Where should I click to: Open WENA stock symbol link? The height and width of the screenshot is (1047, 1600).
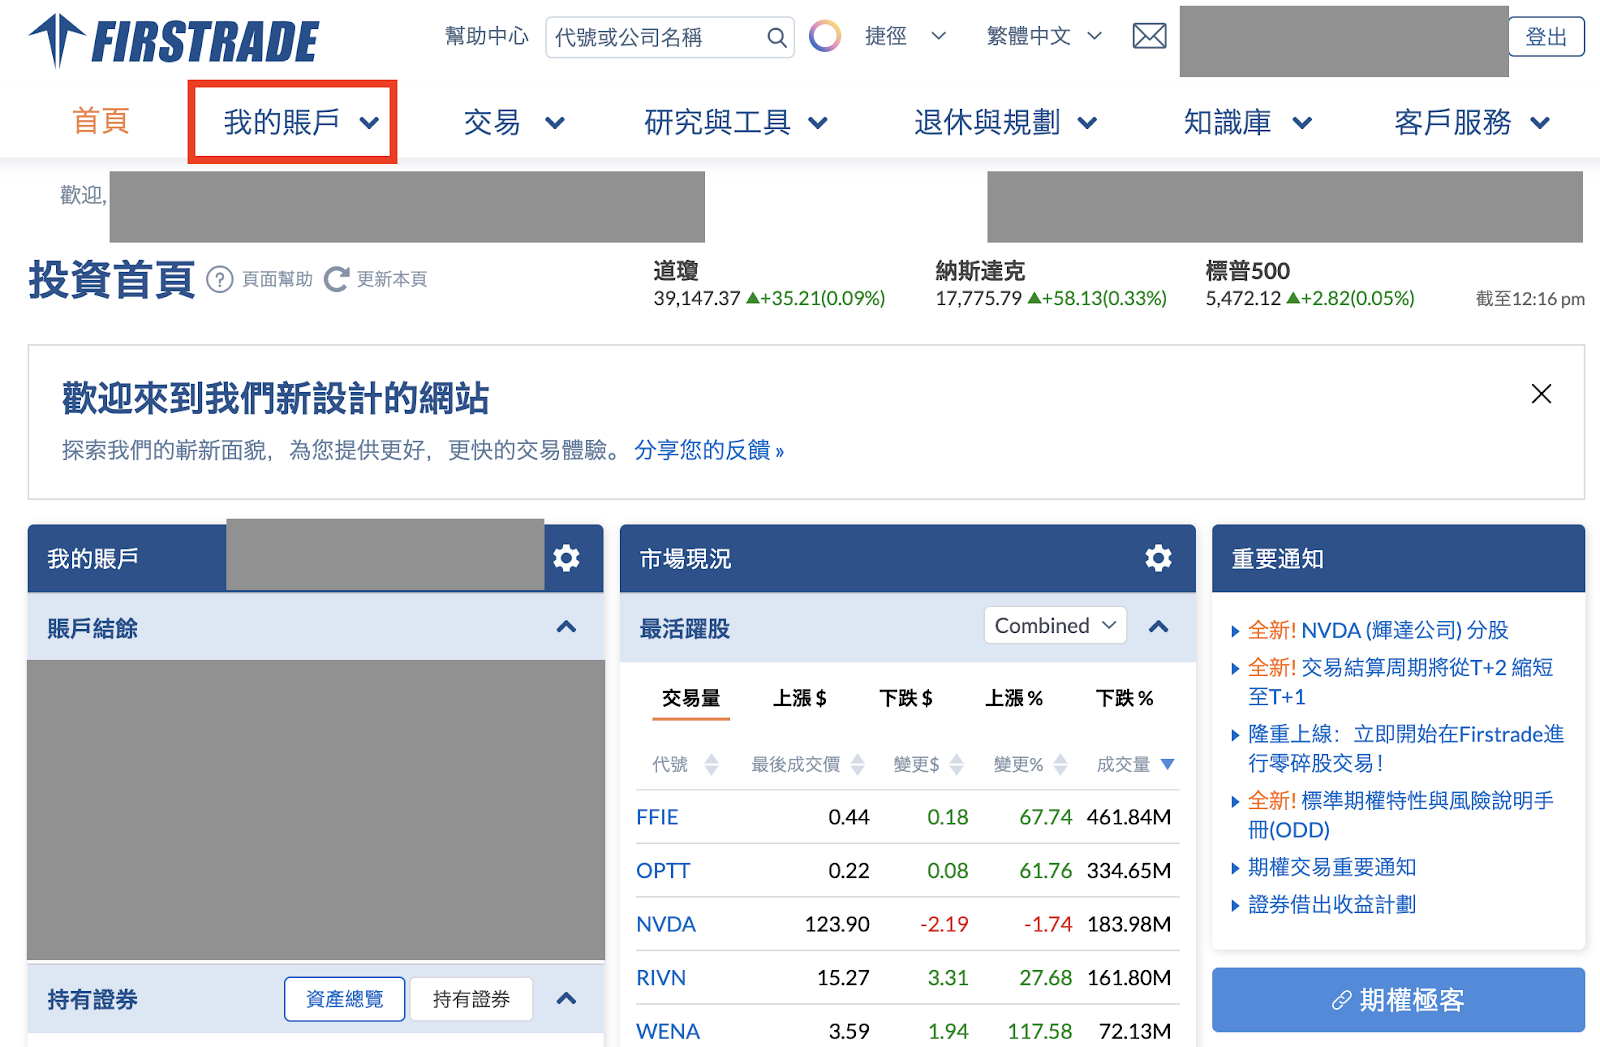pyautogui.click(x=668, y=1031)
